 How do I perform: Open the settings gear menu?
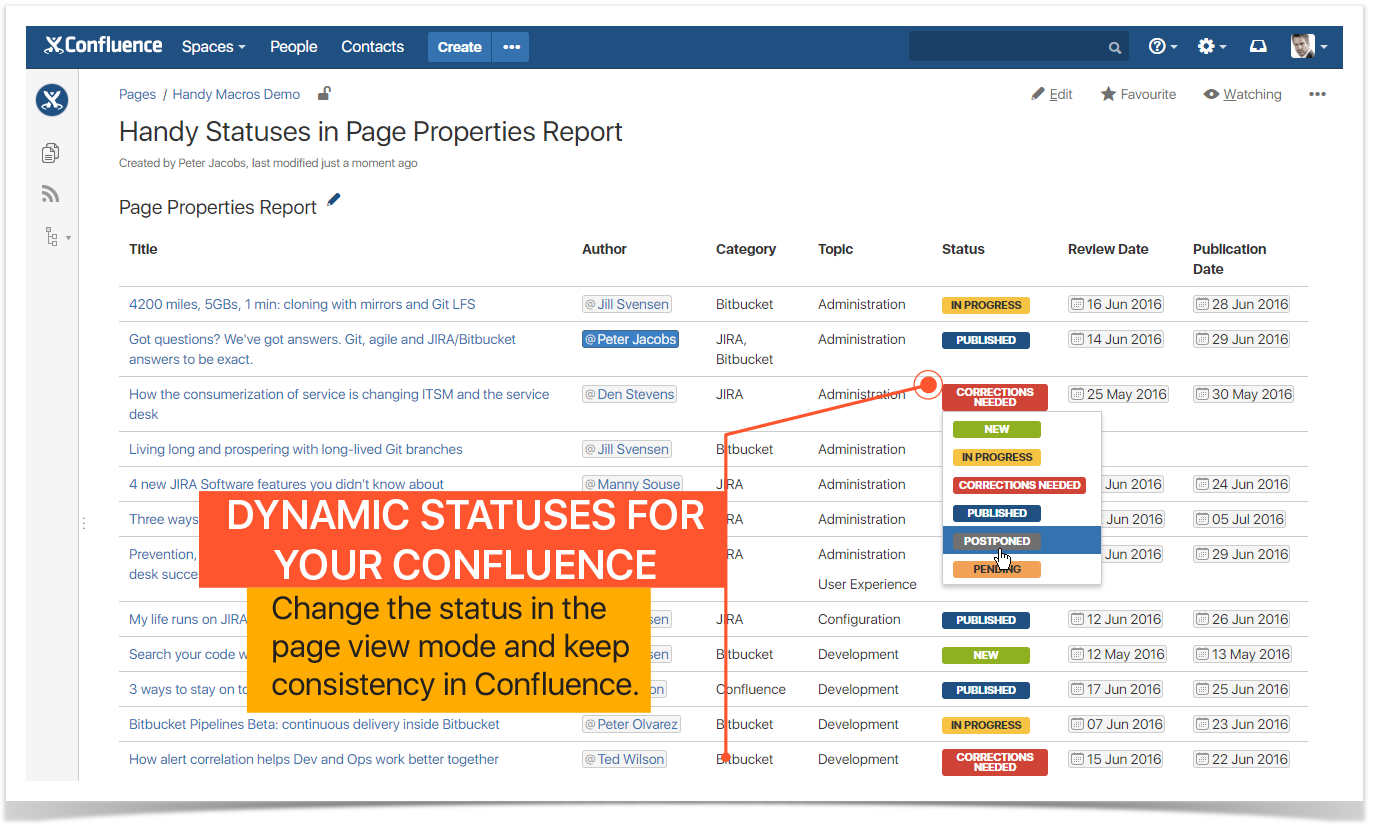tap(1211, 47)
